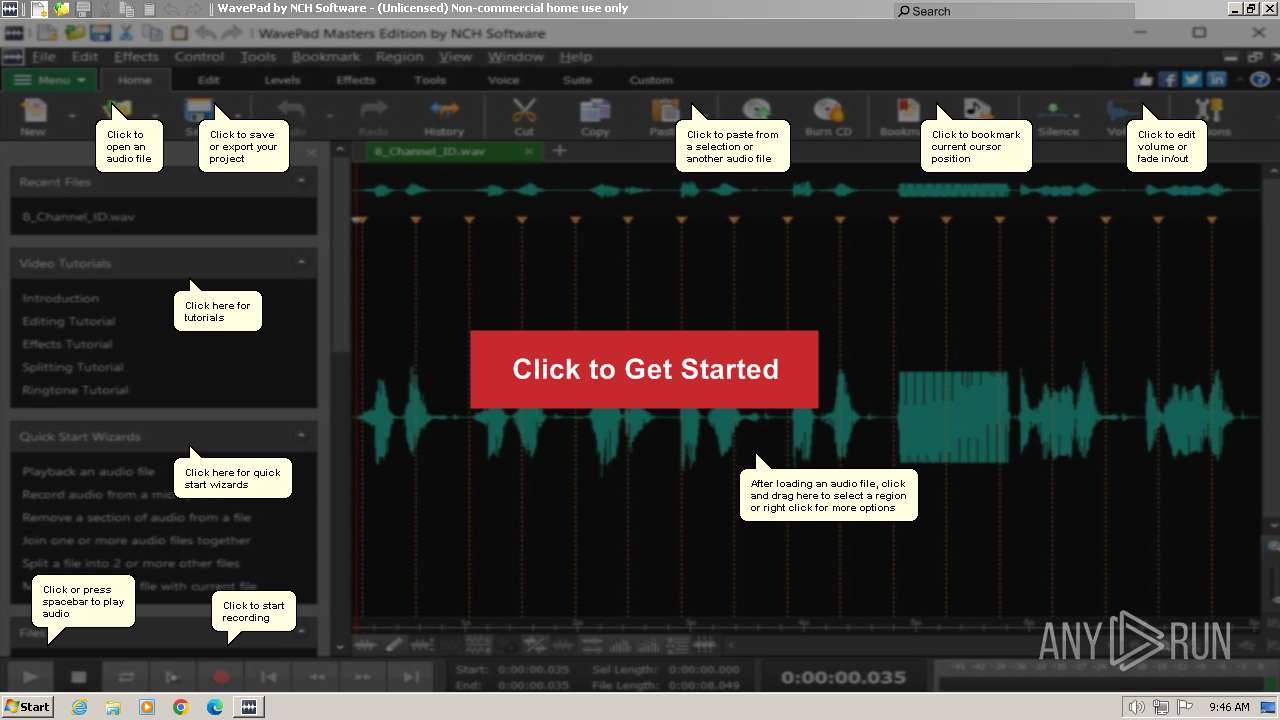
Task: Open the Editing Tutorial link
Action: [68, 321]
